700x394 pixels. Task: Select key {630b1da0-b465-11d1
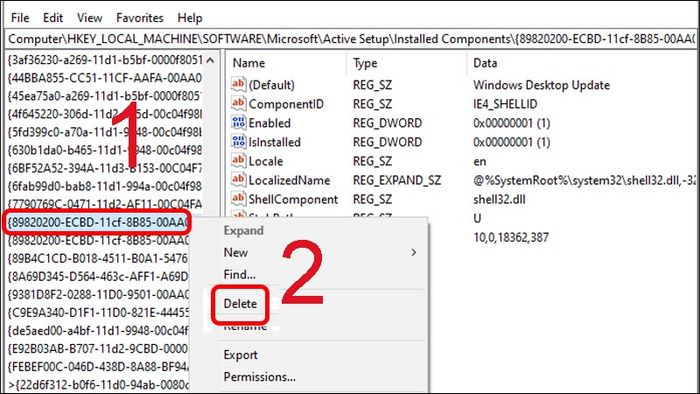(x=105, y=150)
